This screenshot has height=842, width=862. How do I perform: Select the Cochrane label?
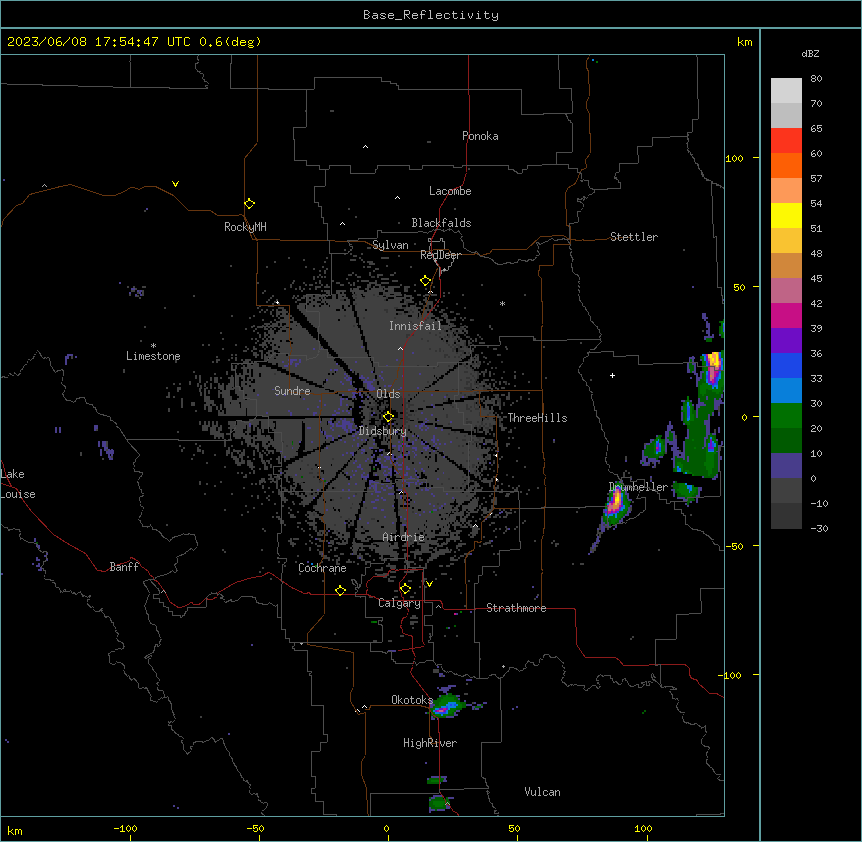pos(322,568)
